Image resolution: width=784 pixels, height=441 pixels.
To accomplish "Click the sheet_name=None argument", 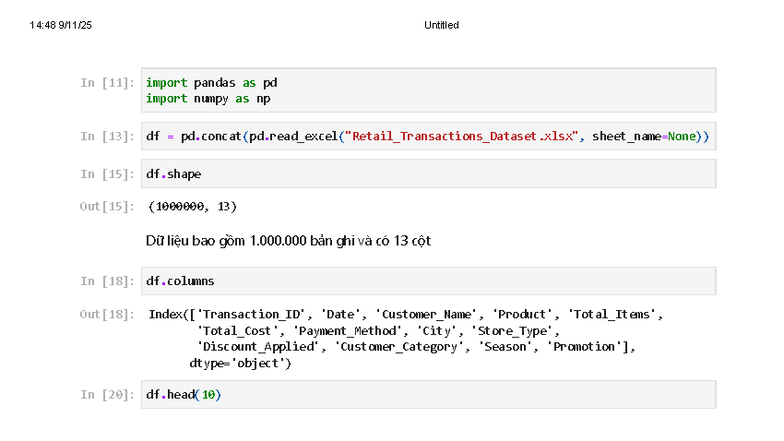I will (644, 136).
